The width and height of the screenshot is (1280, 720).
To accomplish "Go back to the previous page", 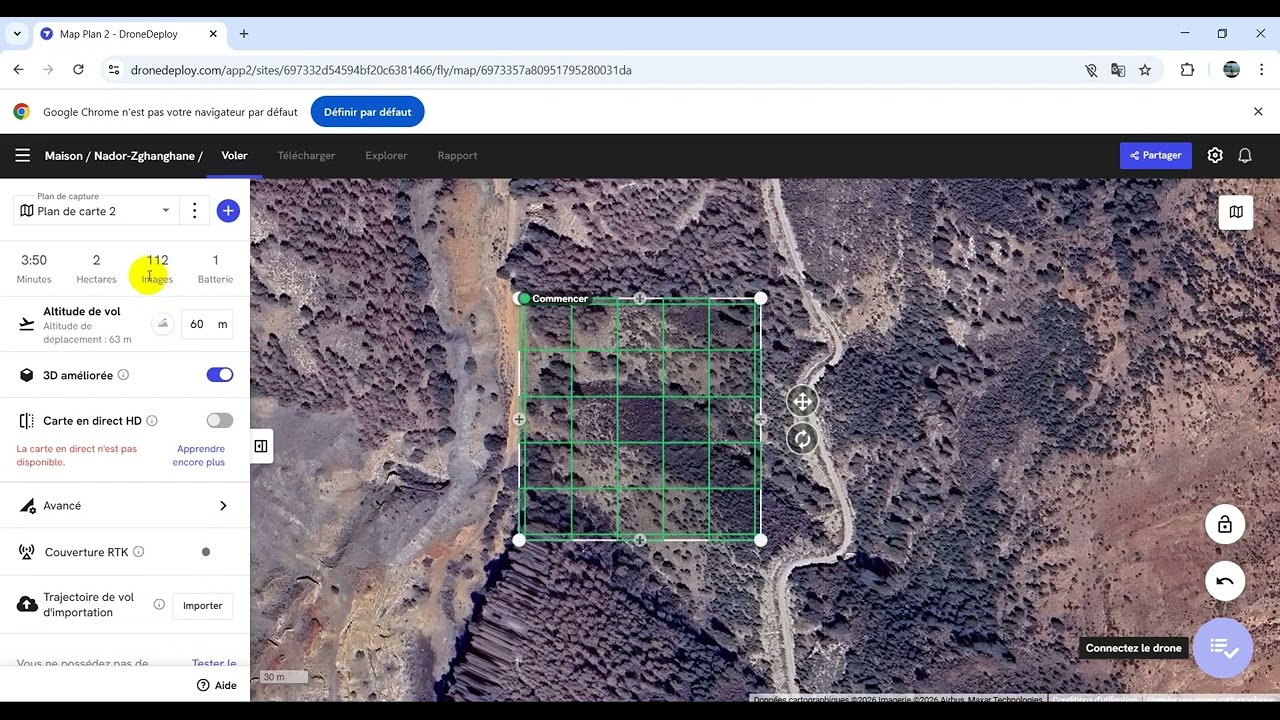I will 18,70.
